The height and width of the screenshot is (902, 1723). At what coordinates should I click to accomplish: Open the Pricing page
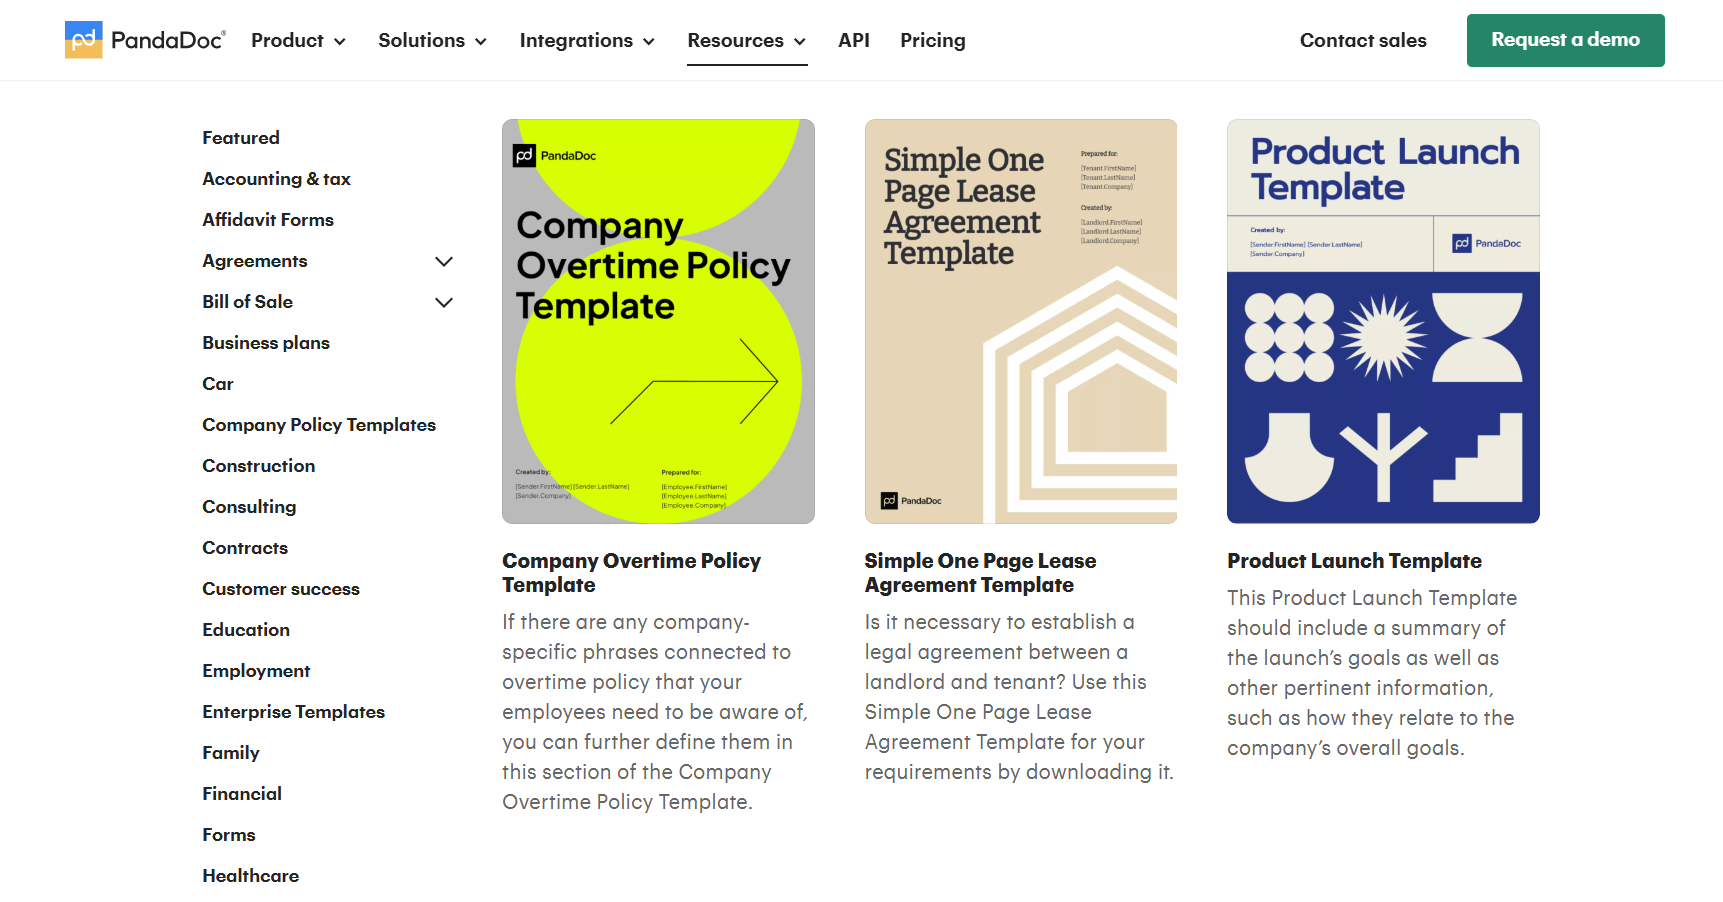[x=932, y=41]
